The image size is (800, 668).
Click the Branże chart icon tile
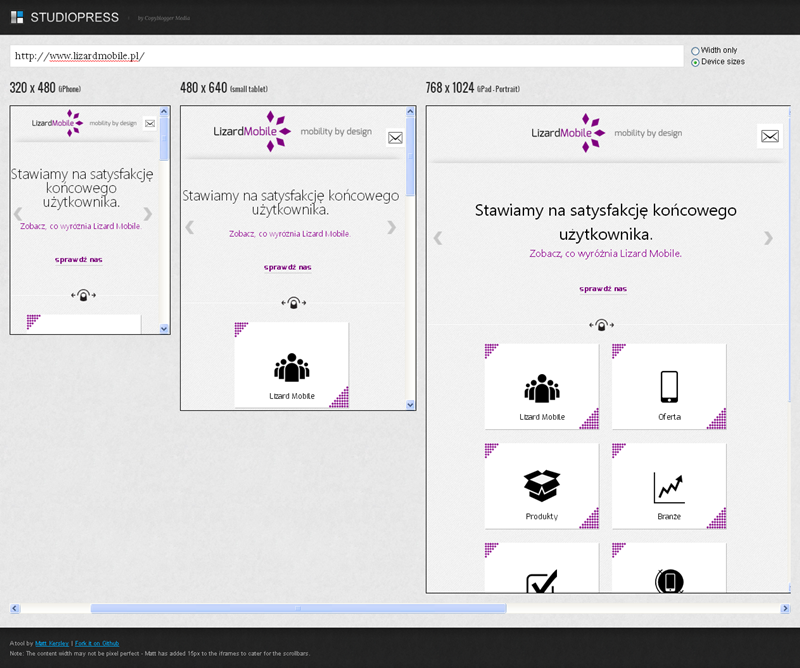click(668, 487)
